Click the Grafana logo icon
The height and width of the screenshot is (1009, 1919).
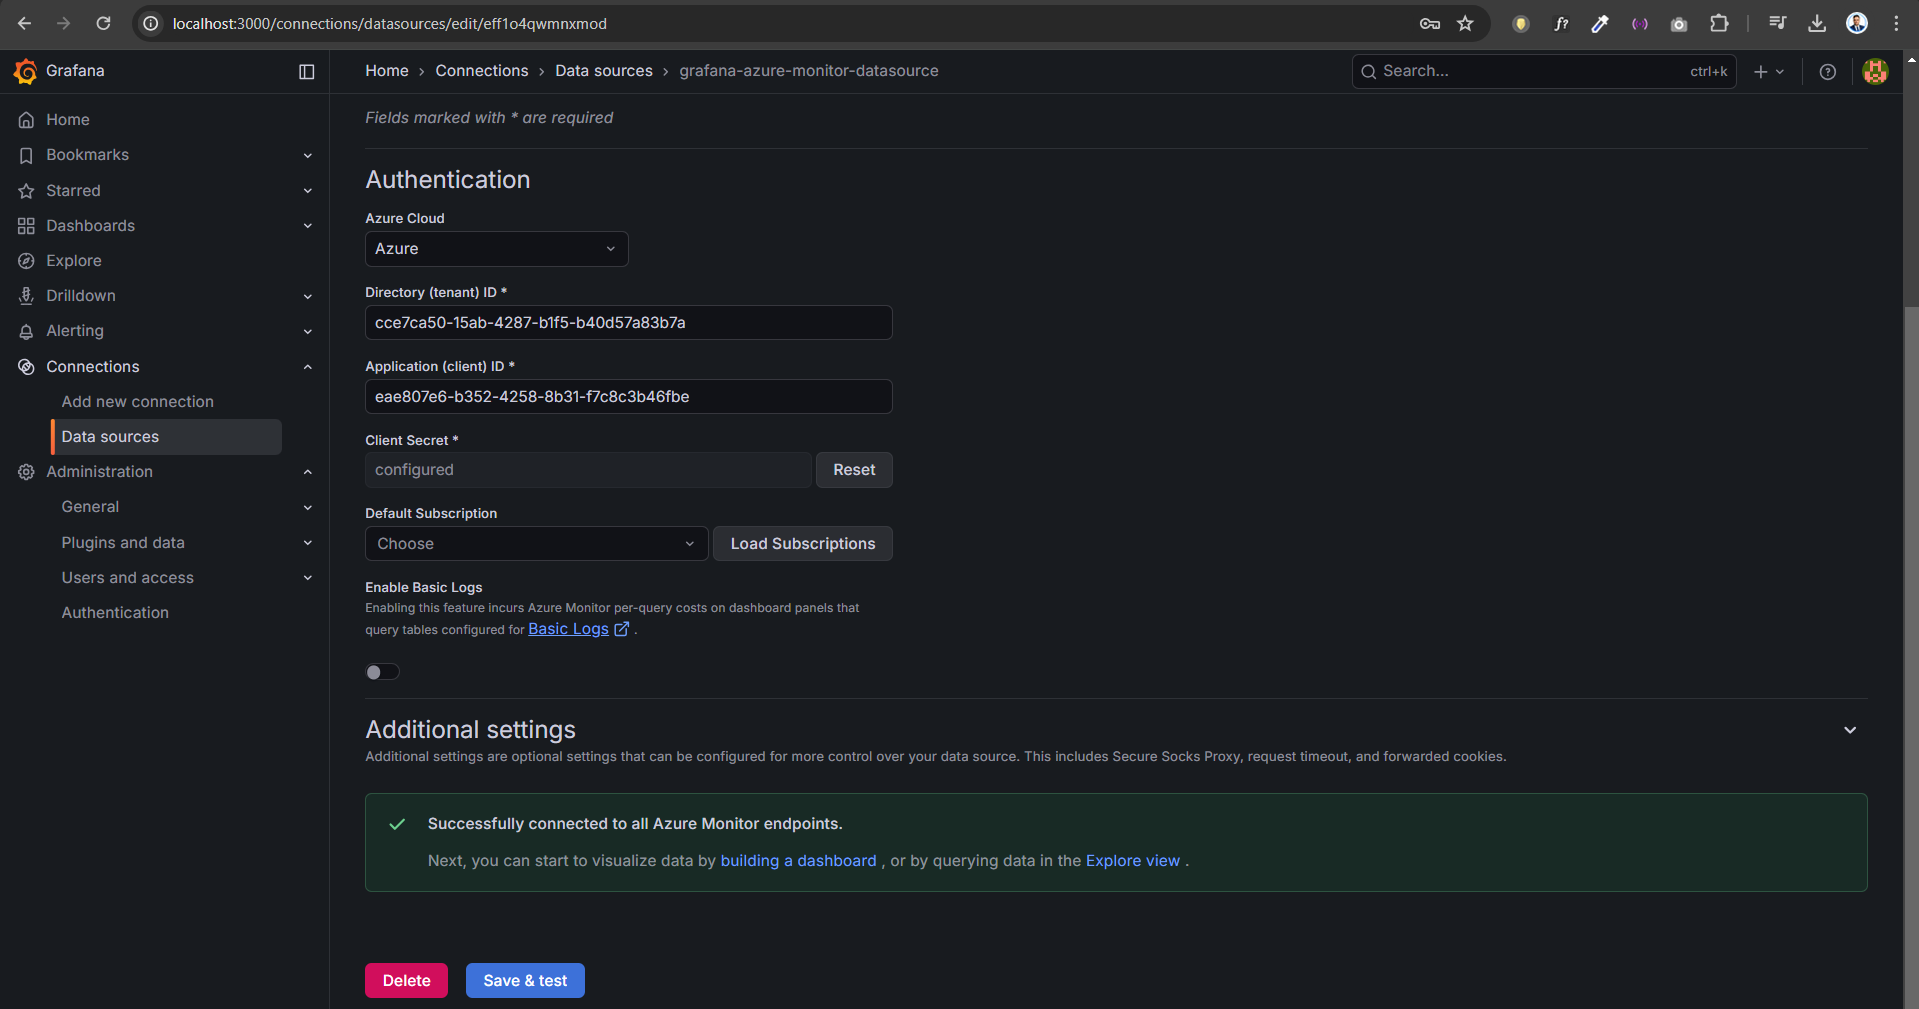[x=26, y=71]
